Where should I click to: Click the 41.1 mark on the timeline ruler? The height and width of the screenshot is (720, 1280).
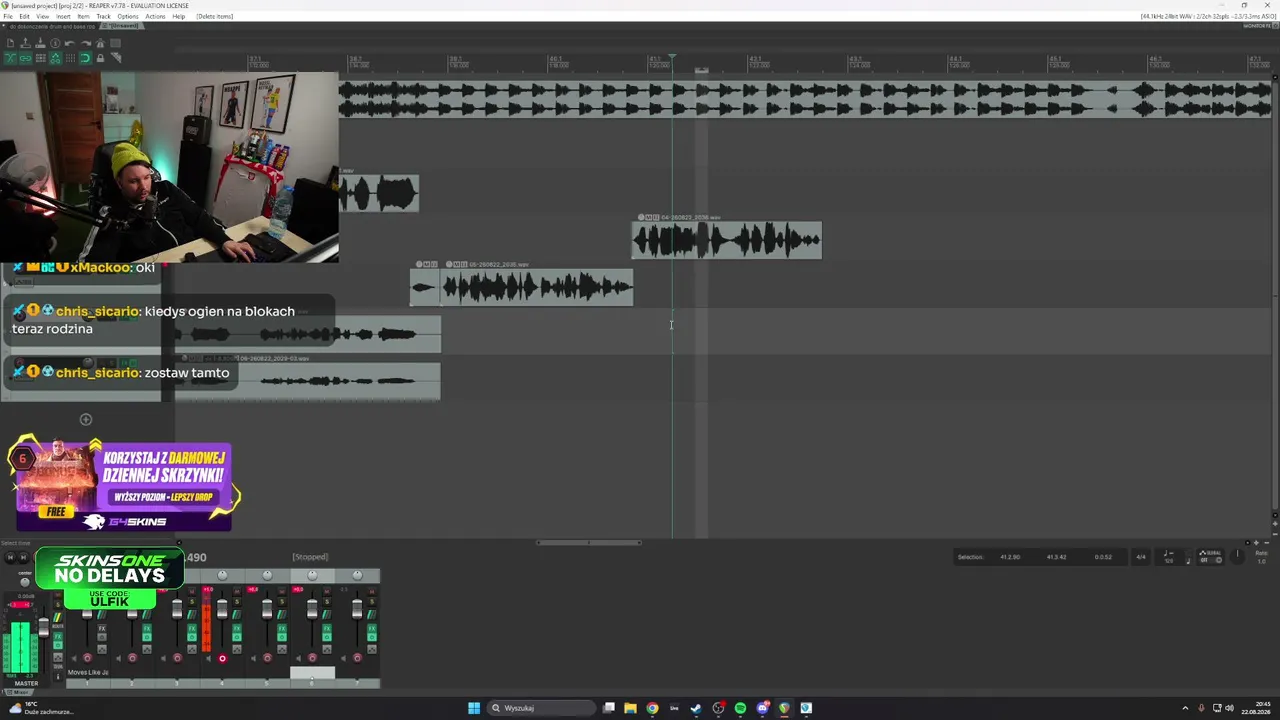point(655,61)
